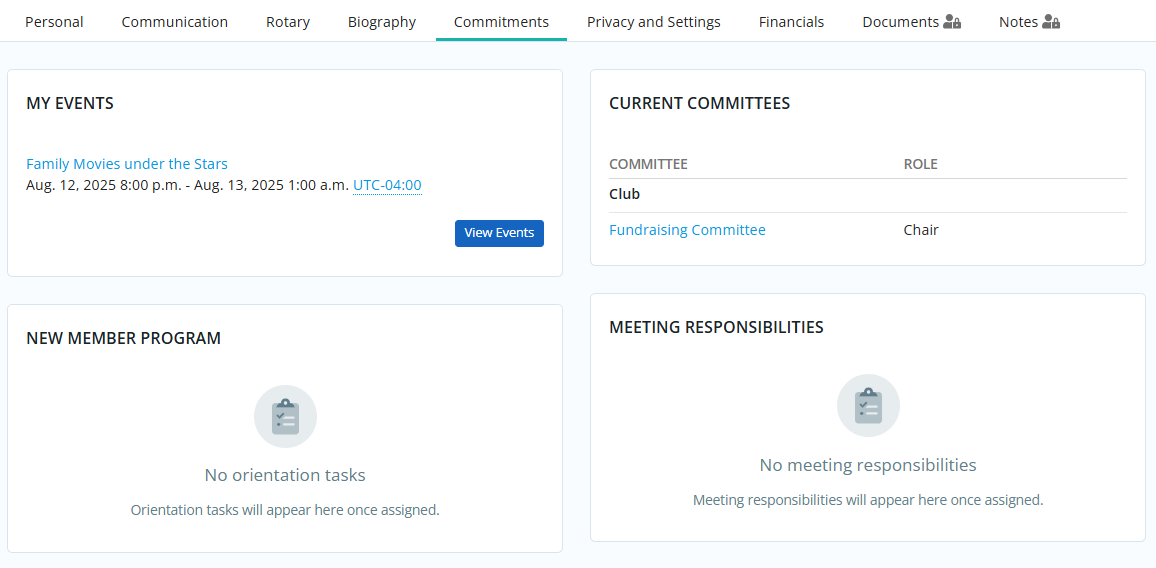Open the Notes tab
The height and width of the screenshot is (568, 1156).
point(1029,22)
